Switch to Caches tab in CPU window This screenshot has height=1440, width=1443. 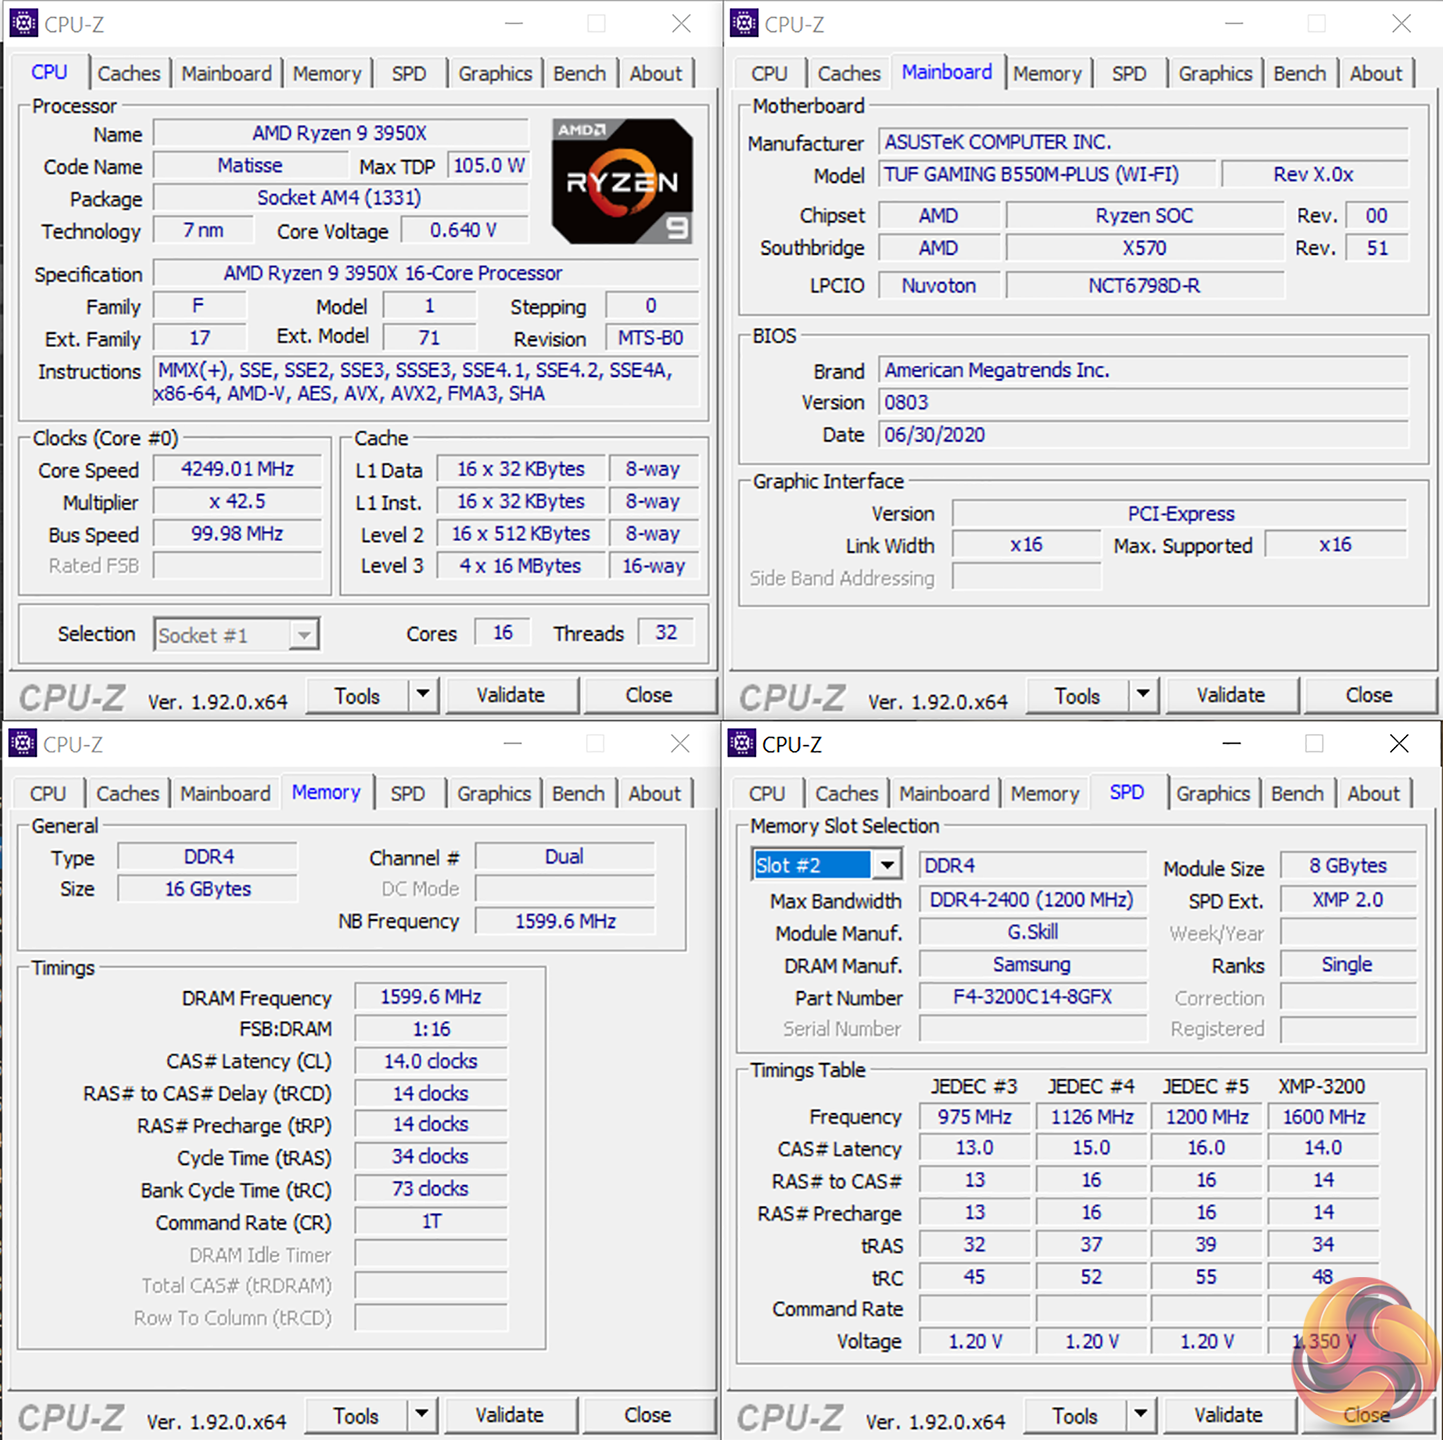[128, 74]
